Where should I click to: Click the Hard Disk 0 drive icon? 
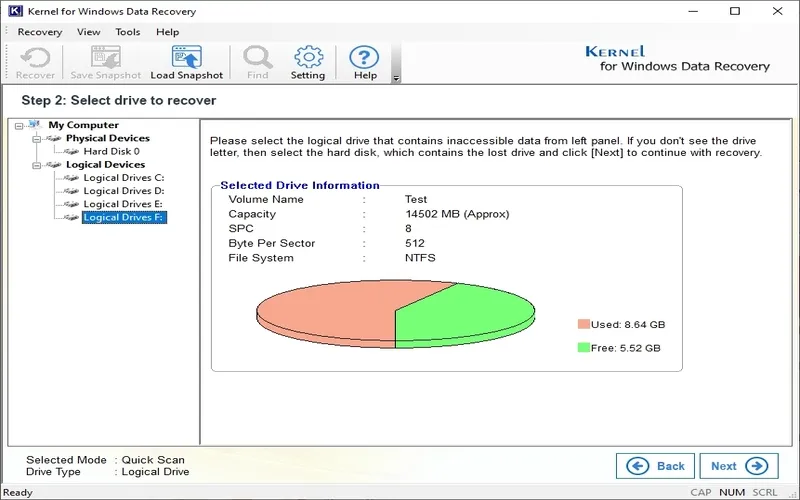71,152
